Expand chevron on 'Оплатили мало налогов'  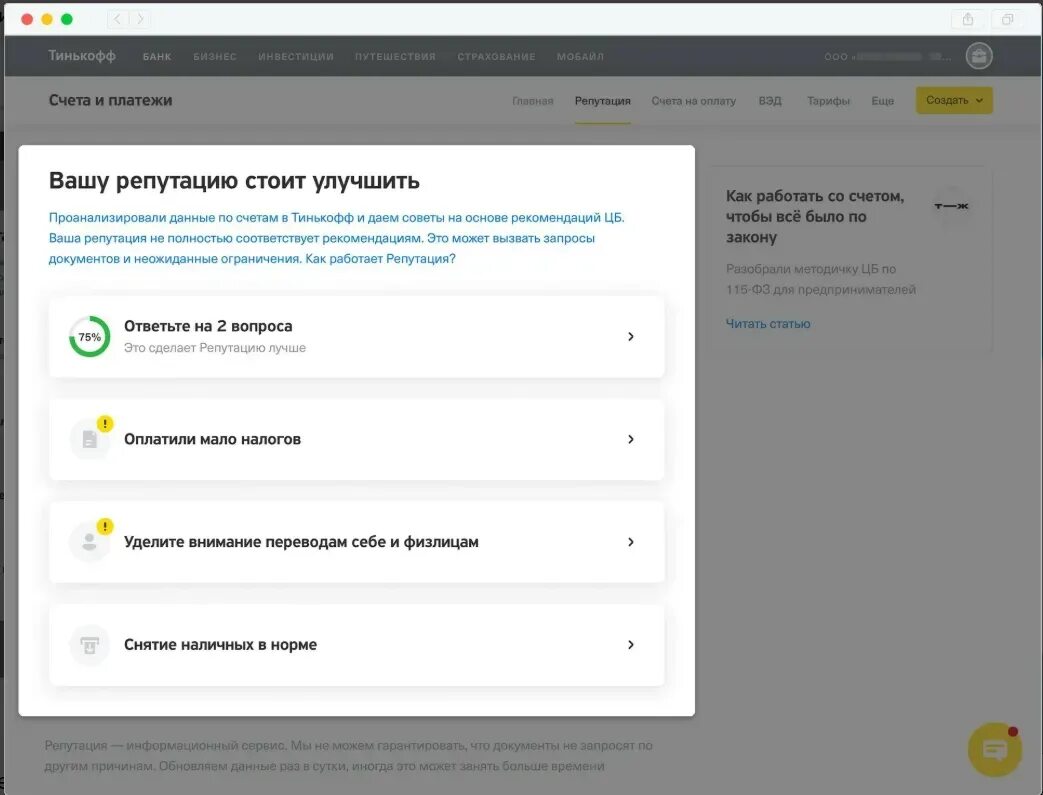point(631,439)
